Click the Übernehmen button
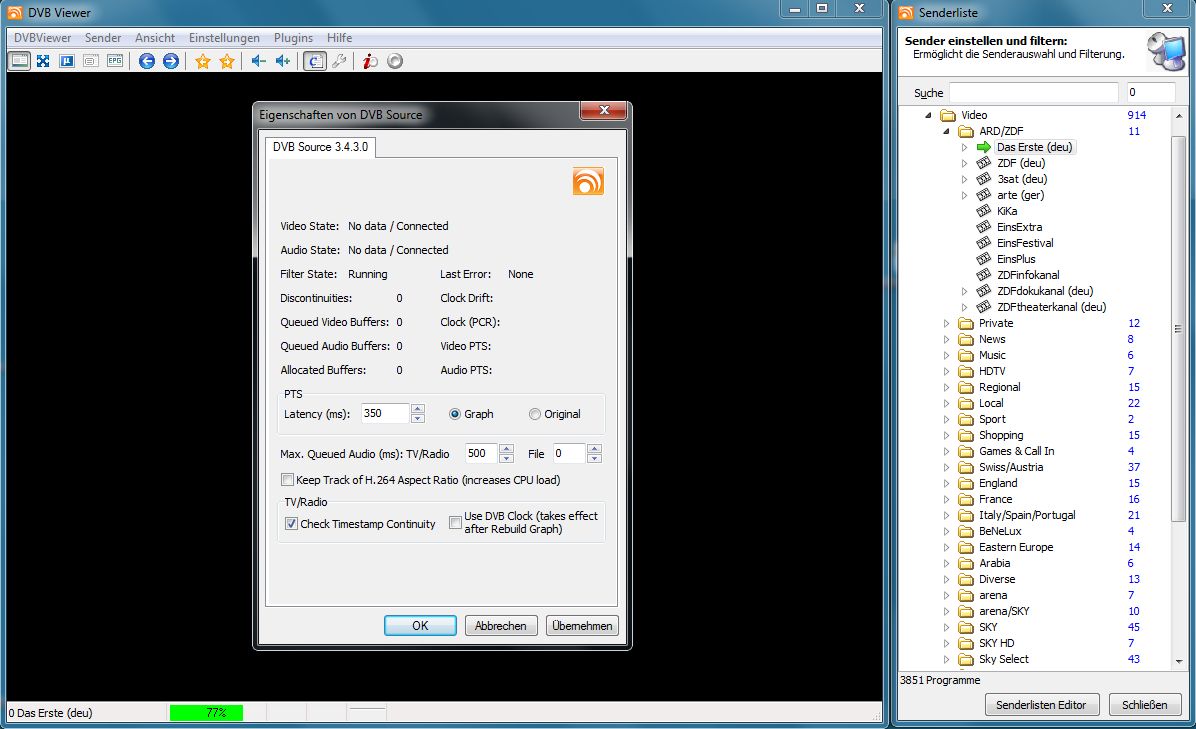This screenshot has width=1196, height=729. pos(582,625)
